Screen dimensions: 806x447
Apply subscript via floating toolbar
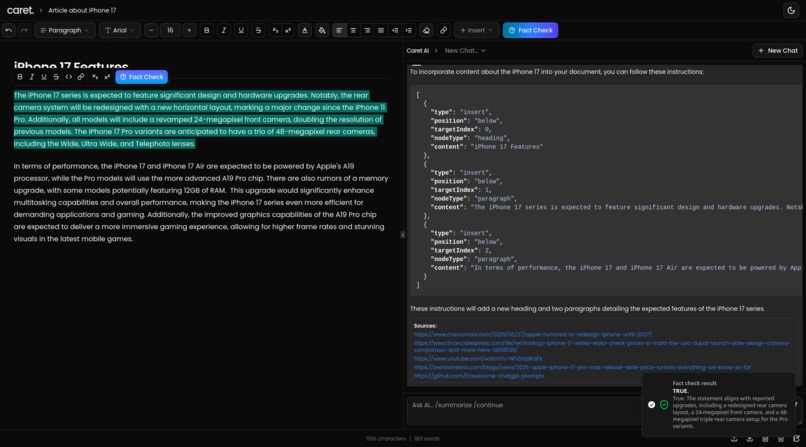coord(95,77)
